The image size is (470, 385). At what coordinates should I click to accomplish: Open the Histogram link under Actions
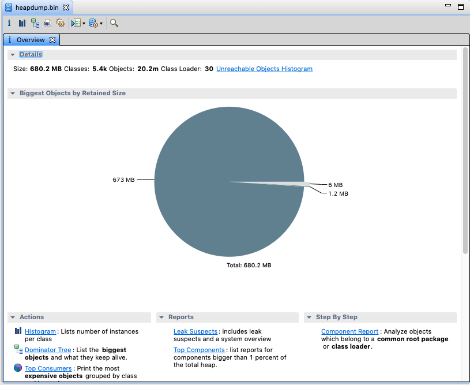point(40,331)
